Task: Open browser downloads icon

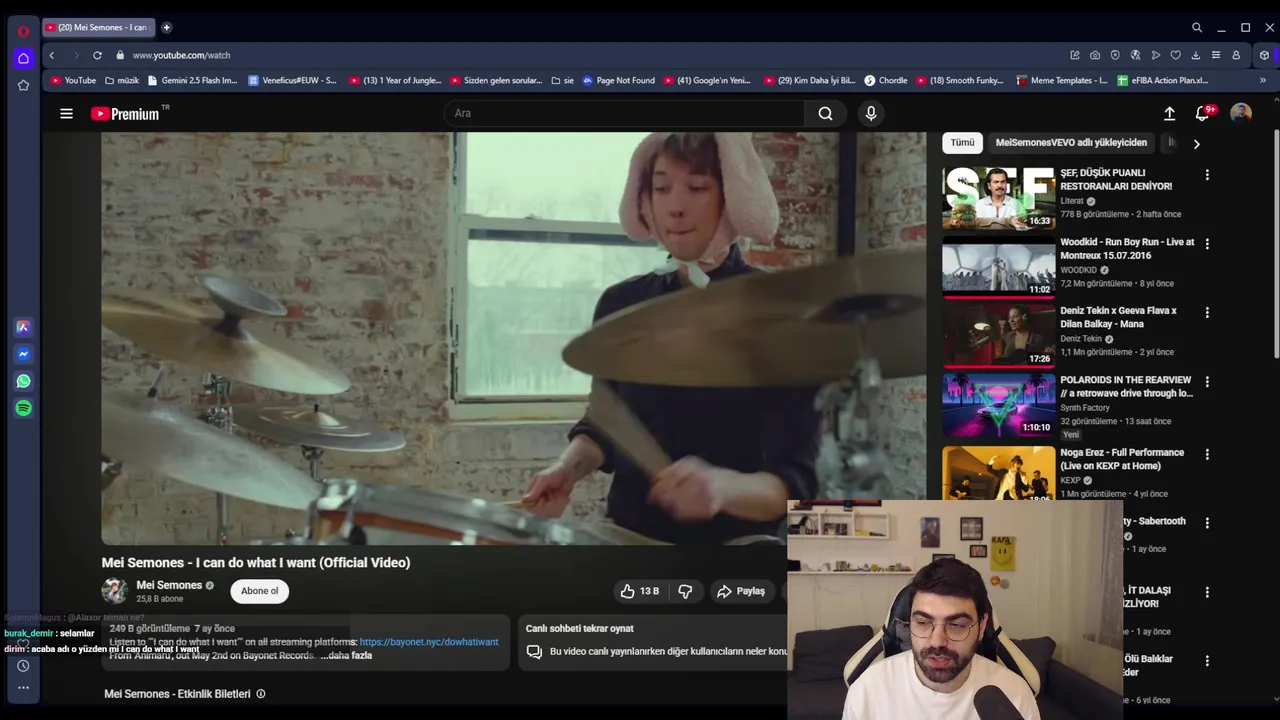Action: click(1195, 55)
